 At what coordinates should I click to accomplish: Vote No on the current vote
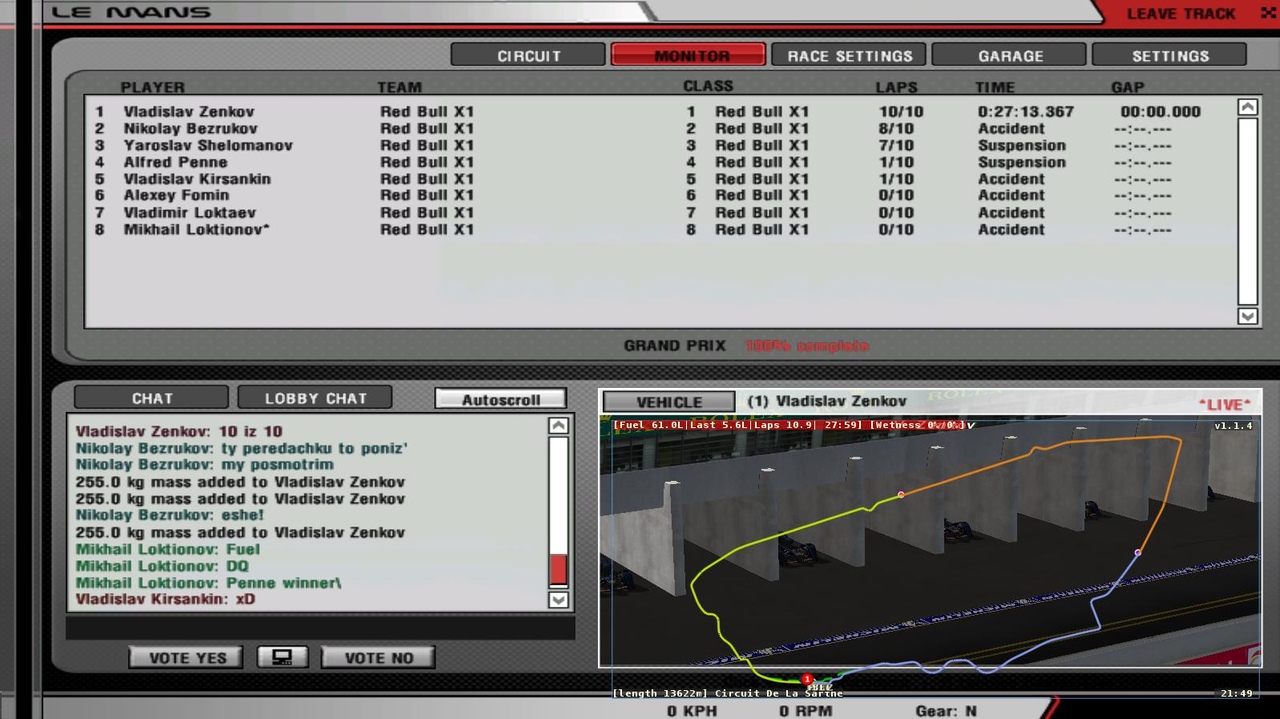click(378, 657)
